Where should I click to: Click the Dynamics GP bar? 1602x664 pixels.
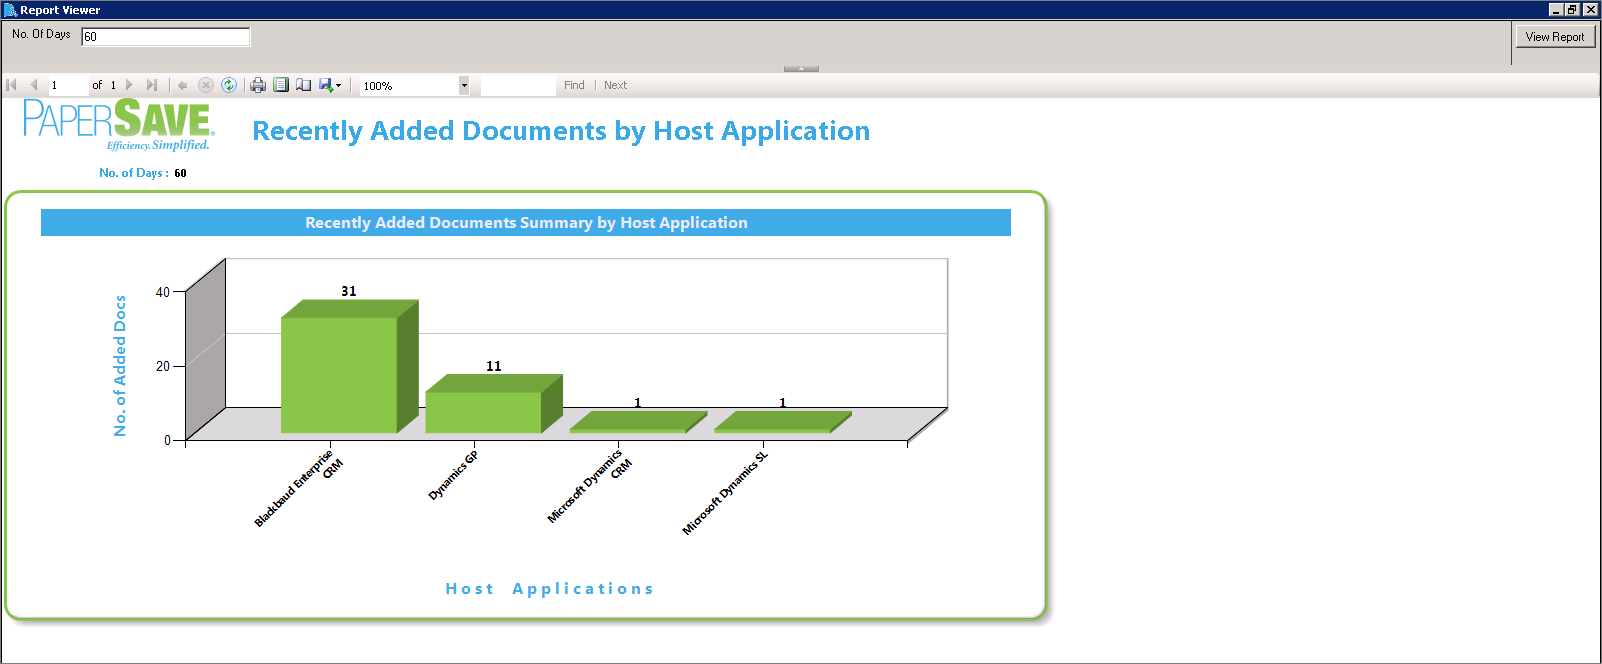click(494, 404)
